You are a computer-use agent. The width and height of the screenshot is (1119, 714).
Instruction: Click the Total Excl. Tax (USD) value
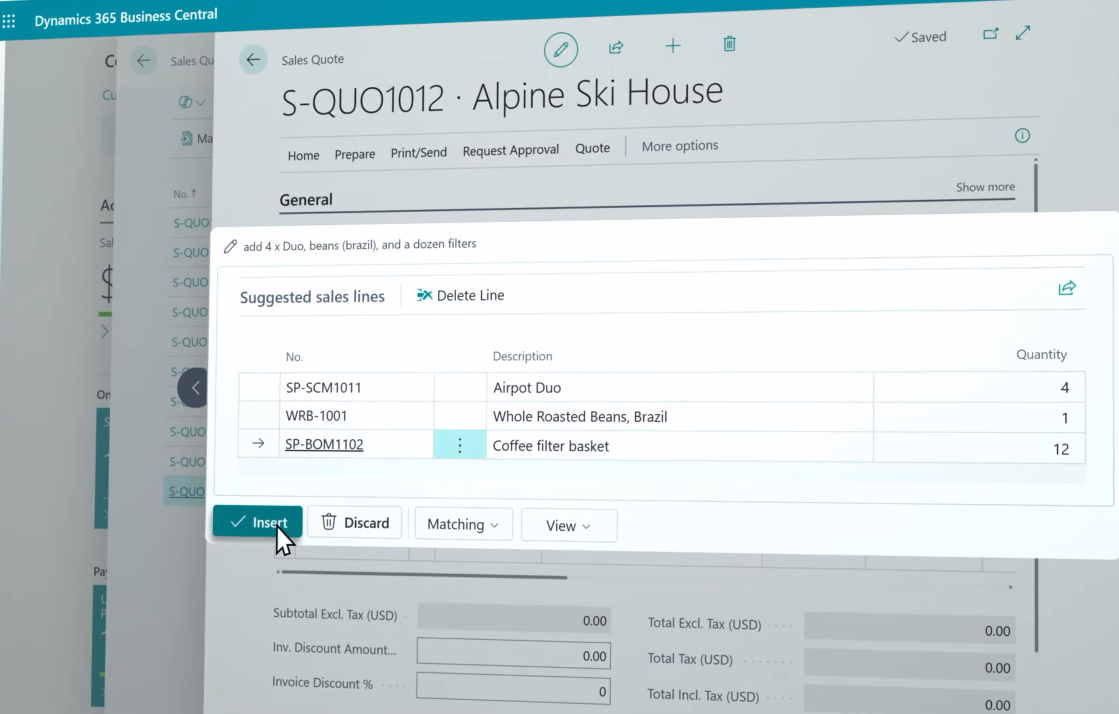coord(907,629)
